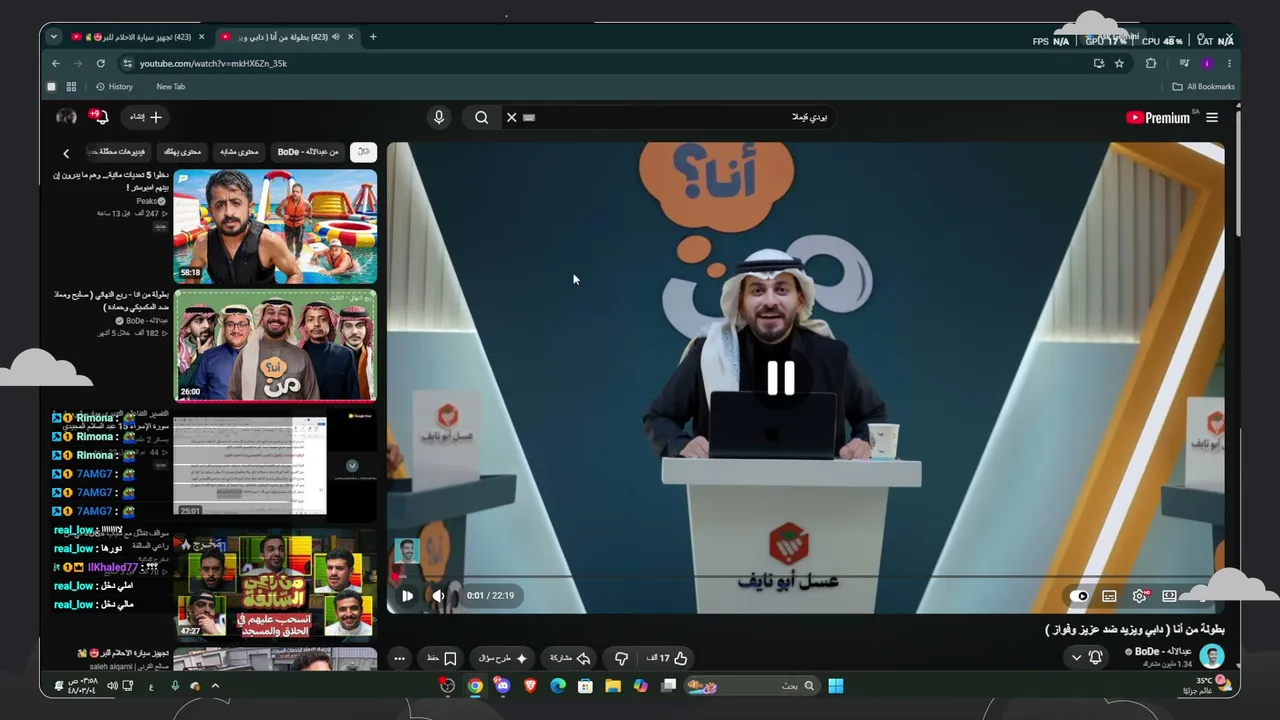Click the video progress bar
Image resolution: width=1280 pixels, height=720 pixels.
point(805,577)
